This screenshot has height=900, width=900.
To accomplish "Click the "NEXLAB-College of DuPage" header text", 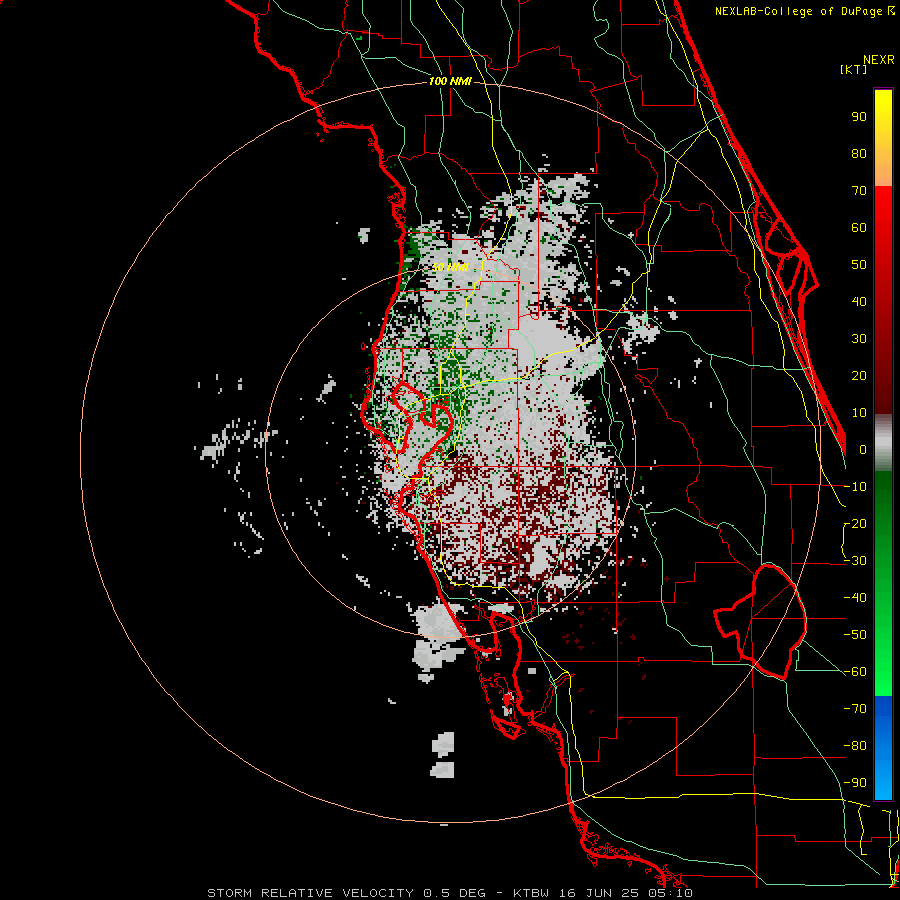I will [798, 11].
